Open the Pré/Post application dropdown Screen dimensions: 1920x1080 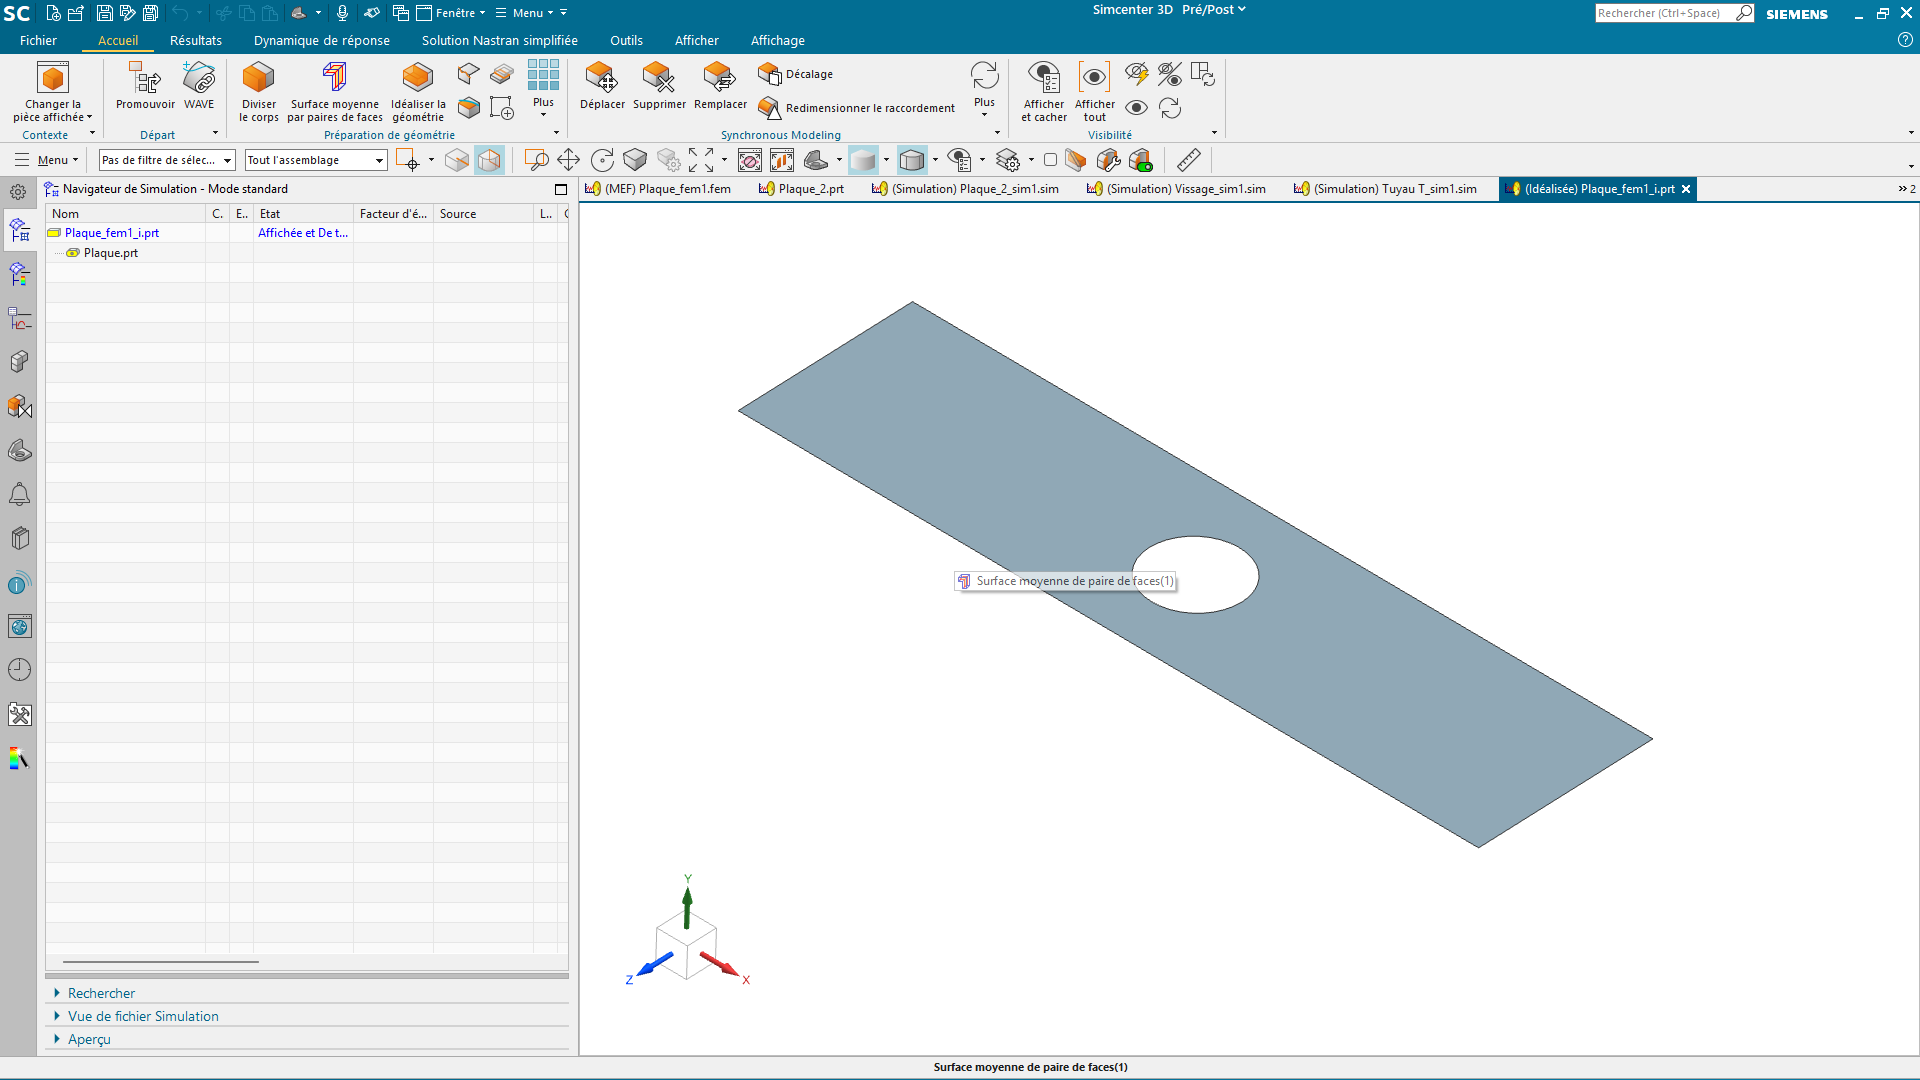pyautogui.click(x=1213, y=10)
